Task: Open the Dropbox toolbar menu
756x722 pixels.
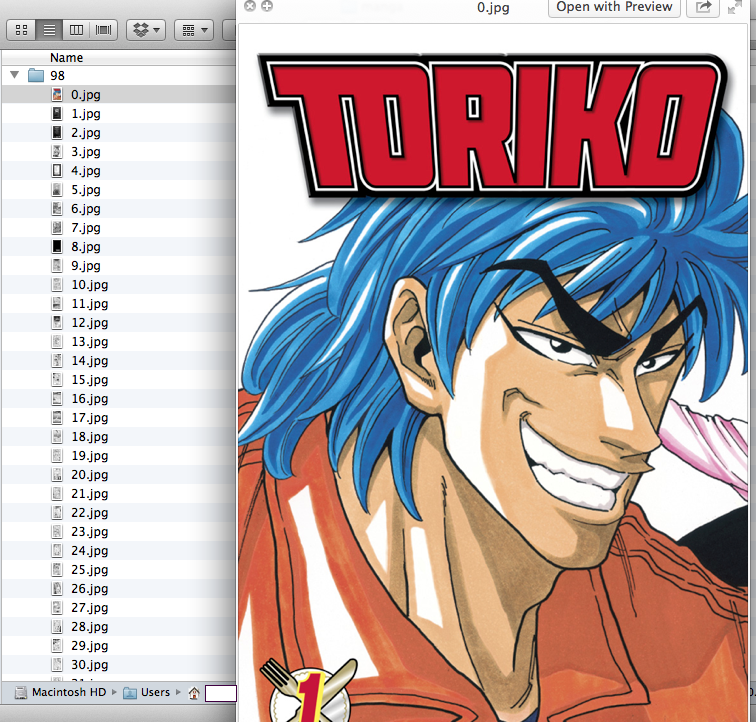Action: tap(147, 30)
